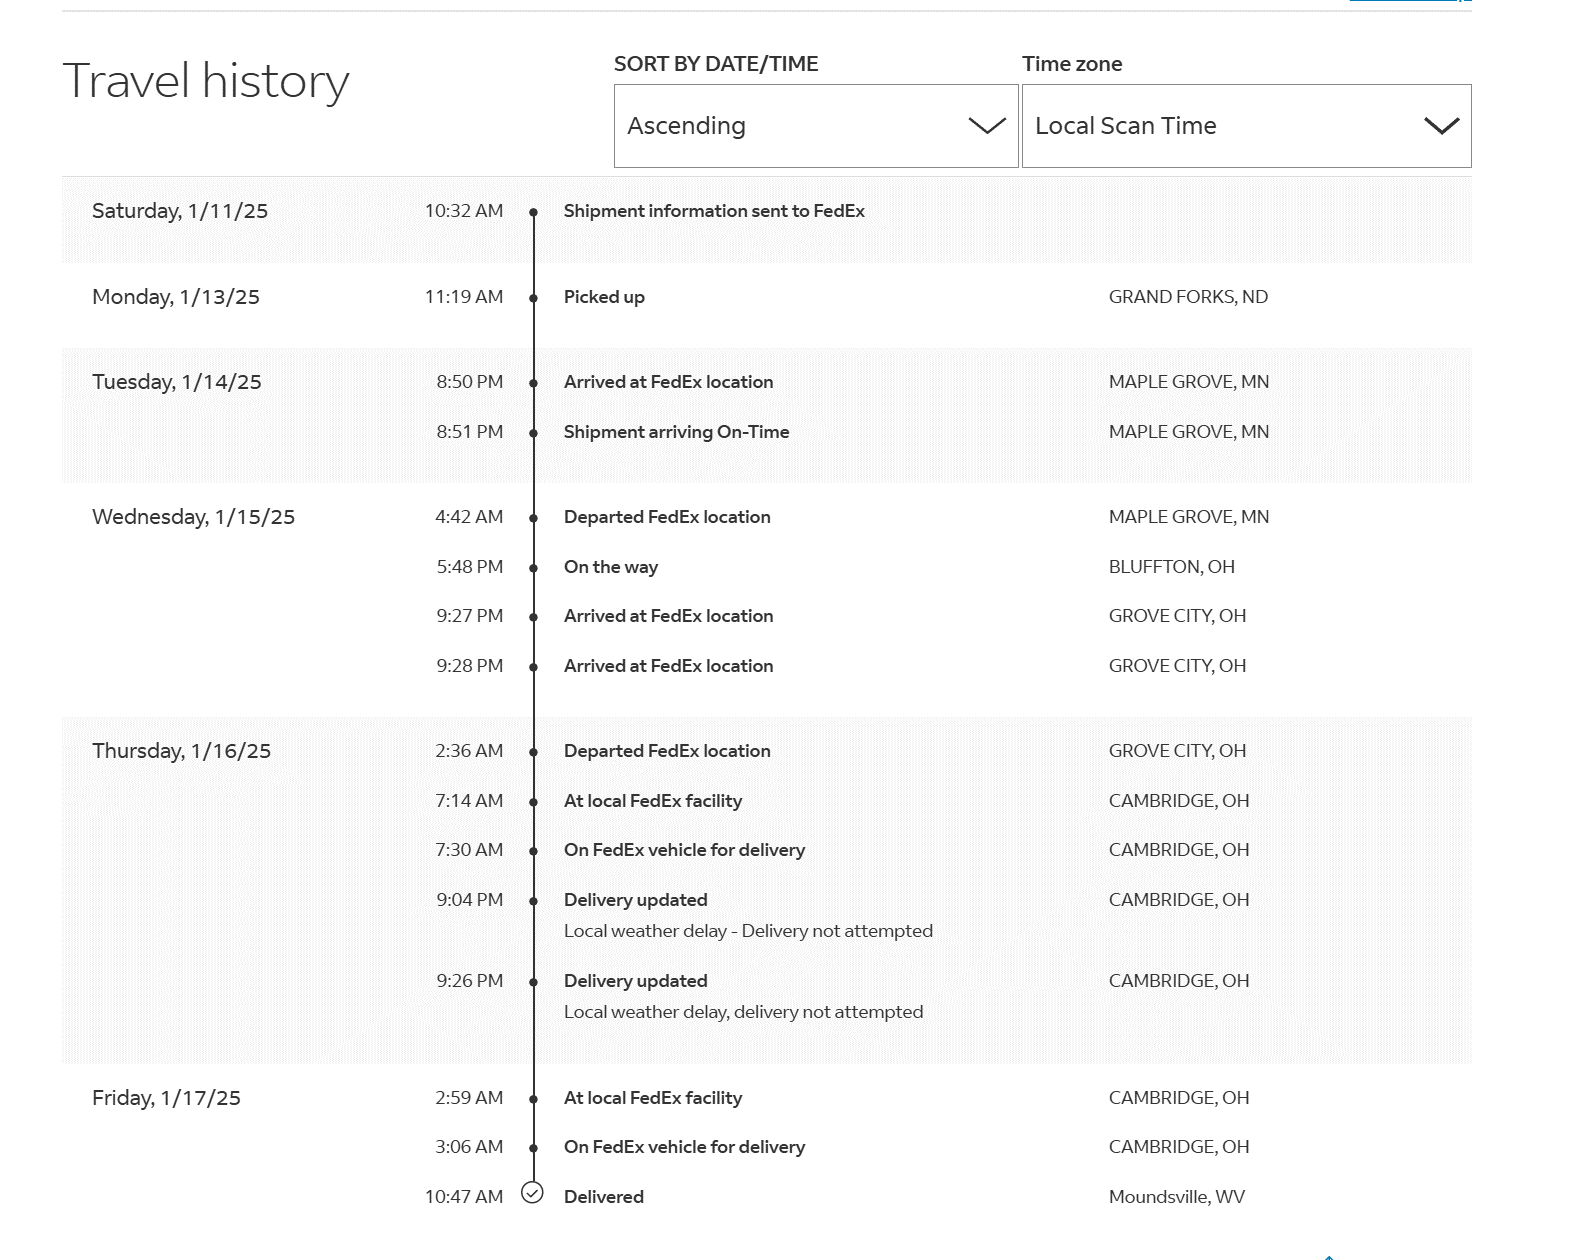Click the BLUFFTON, OH location
The height and width of the screenshot is (1260, 1594).
(x=1172, y=567)
